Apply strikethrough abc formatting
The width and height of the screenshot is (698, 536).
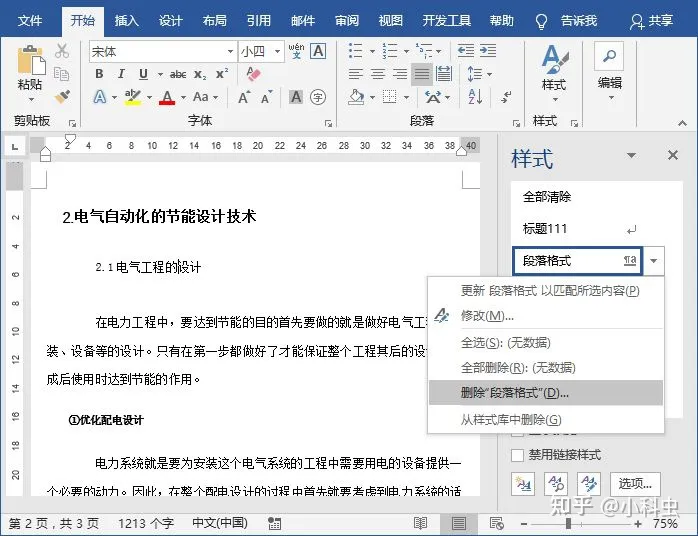point(178,74)
